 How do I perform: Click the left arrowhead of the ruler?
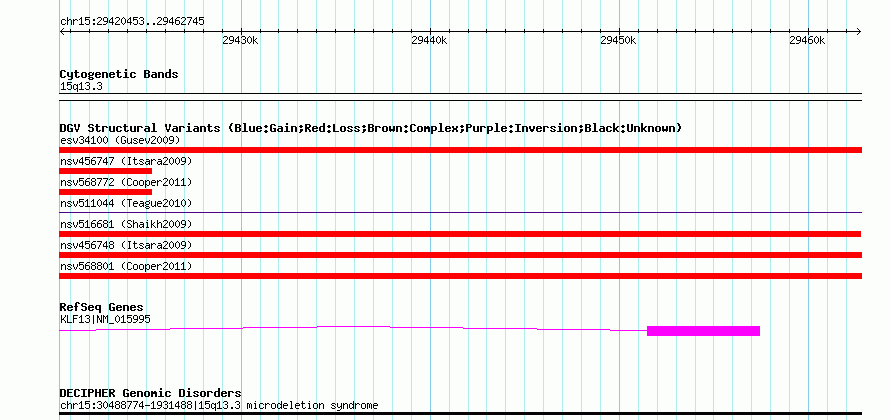tap(63, 31)
